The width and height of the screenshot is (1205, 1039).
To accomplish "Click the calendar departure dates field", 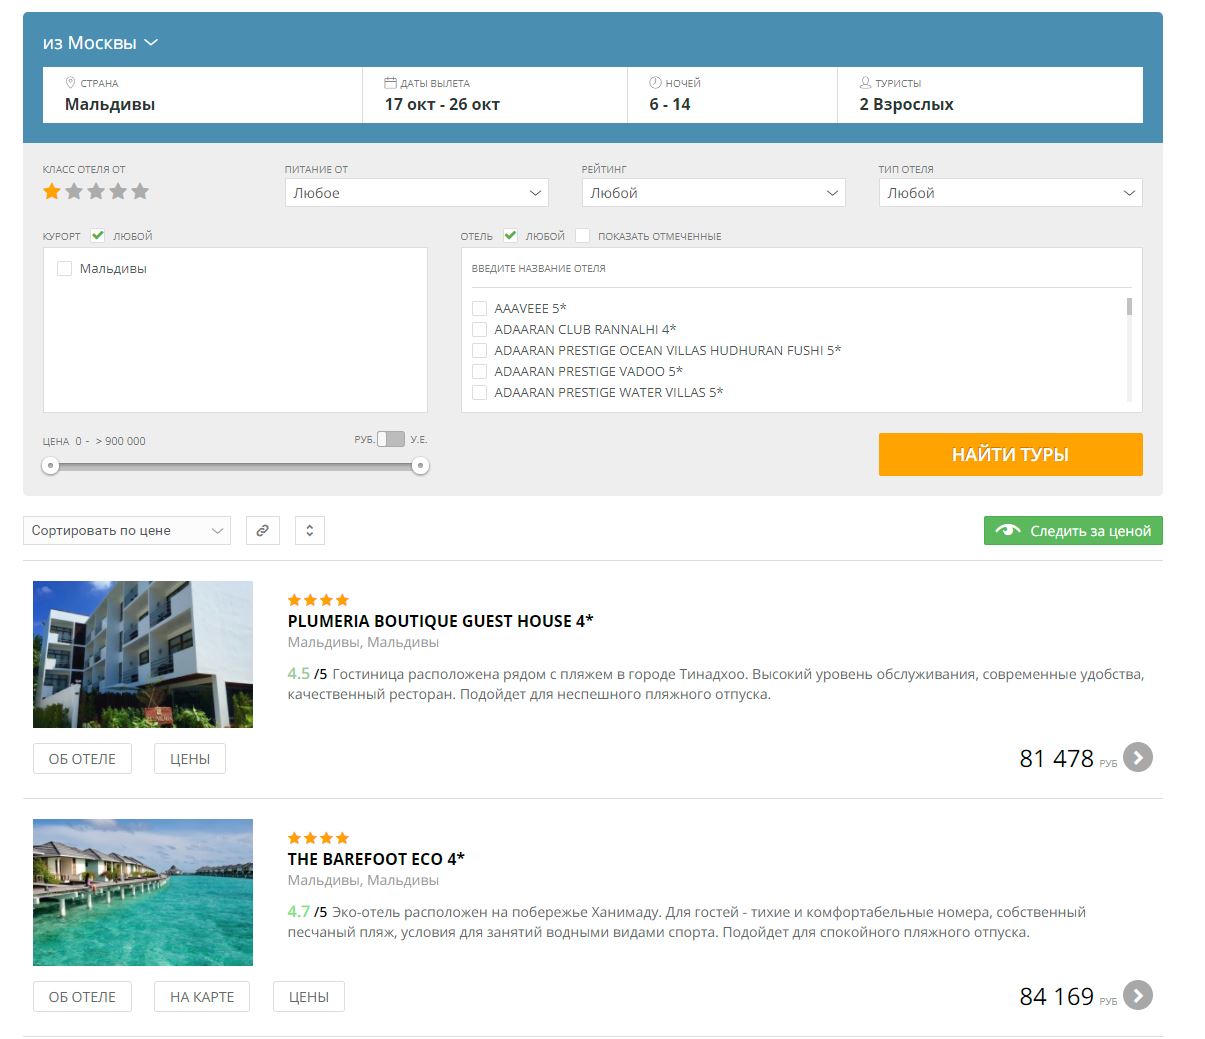I will (x=494, y=95).
